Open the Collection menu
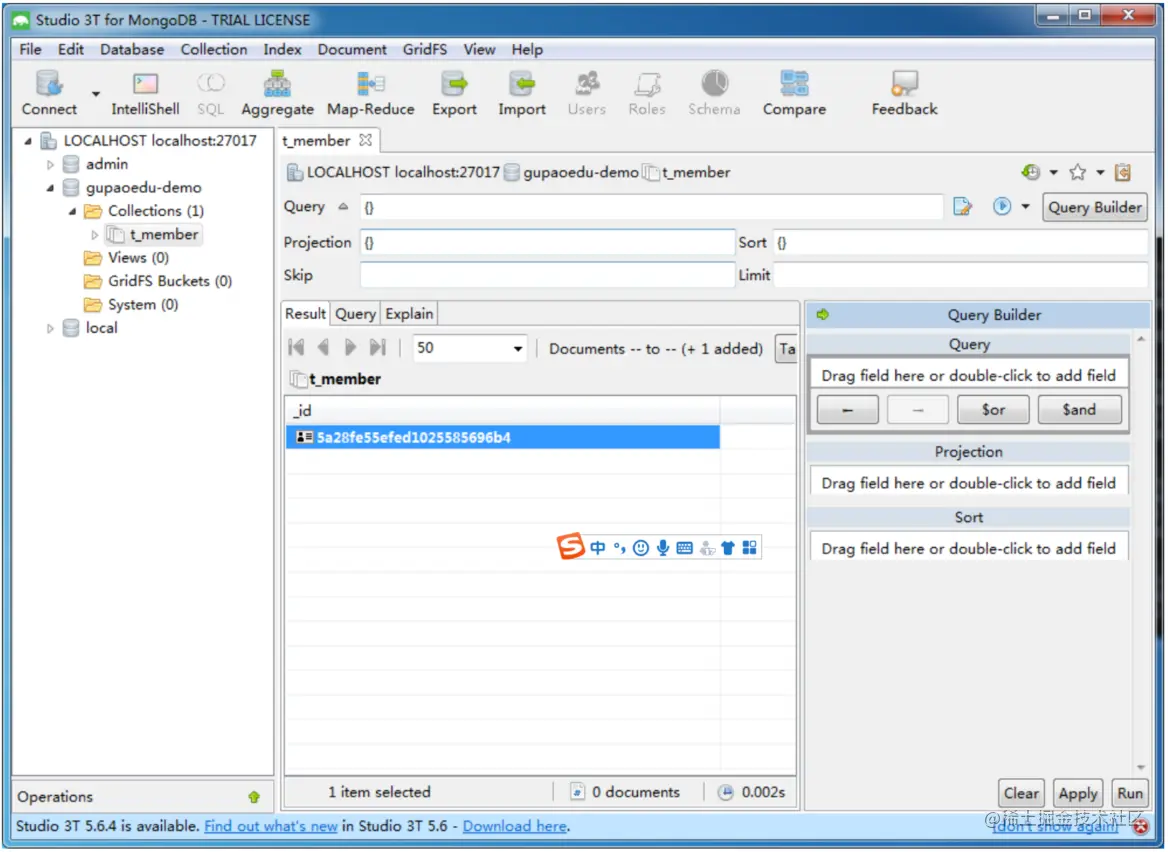 tap(214, 49)
